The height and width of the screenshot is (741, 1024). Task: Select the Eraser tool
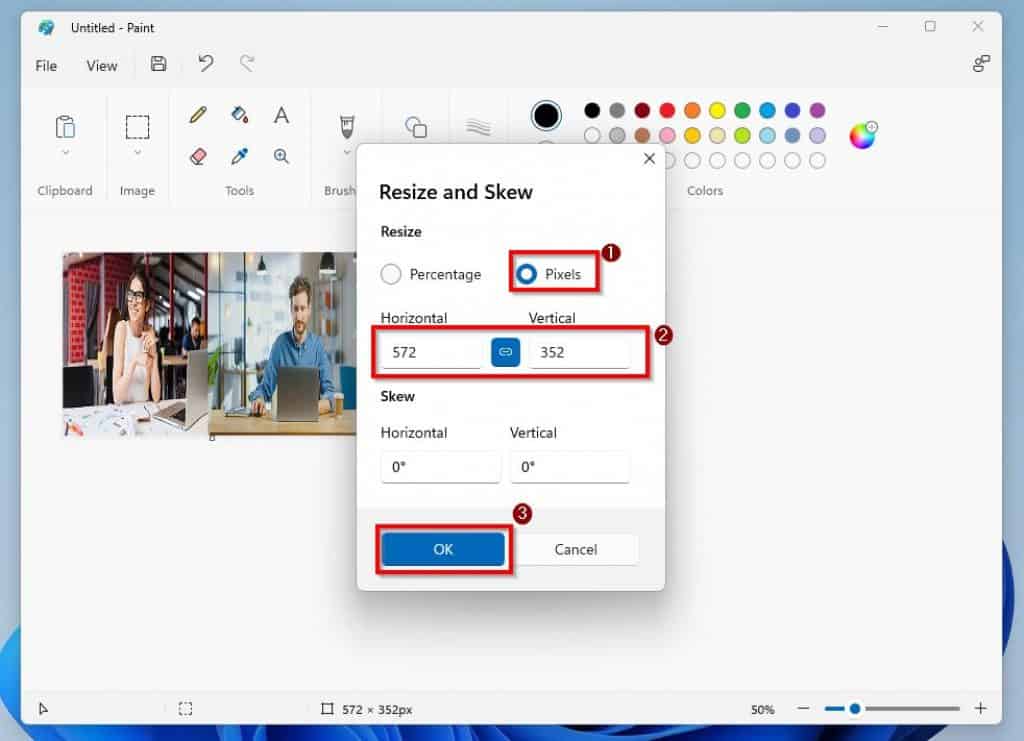click(198, 156)
